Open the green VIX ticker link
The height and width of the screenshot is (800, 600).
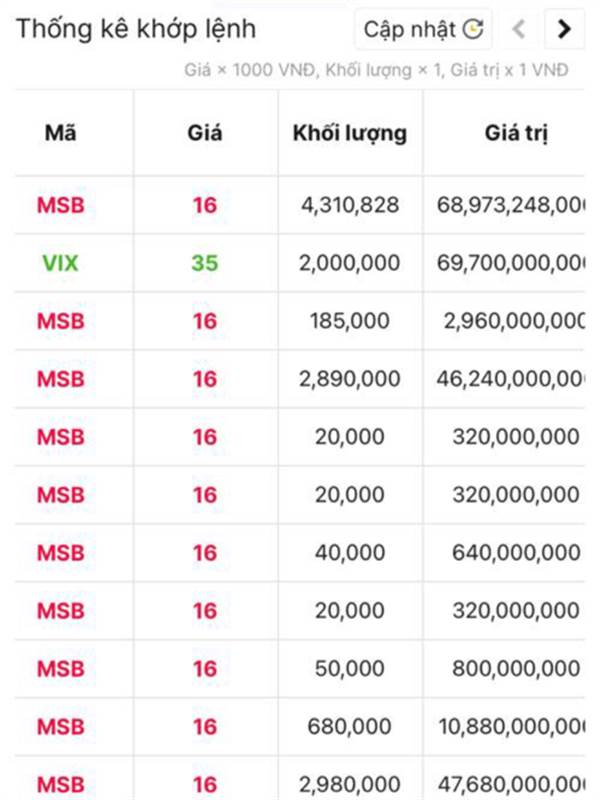[x=61, y=263]
